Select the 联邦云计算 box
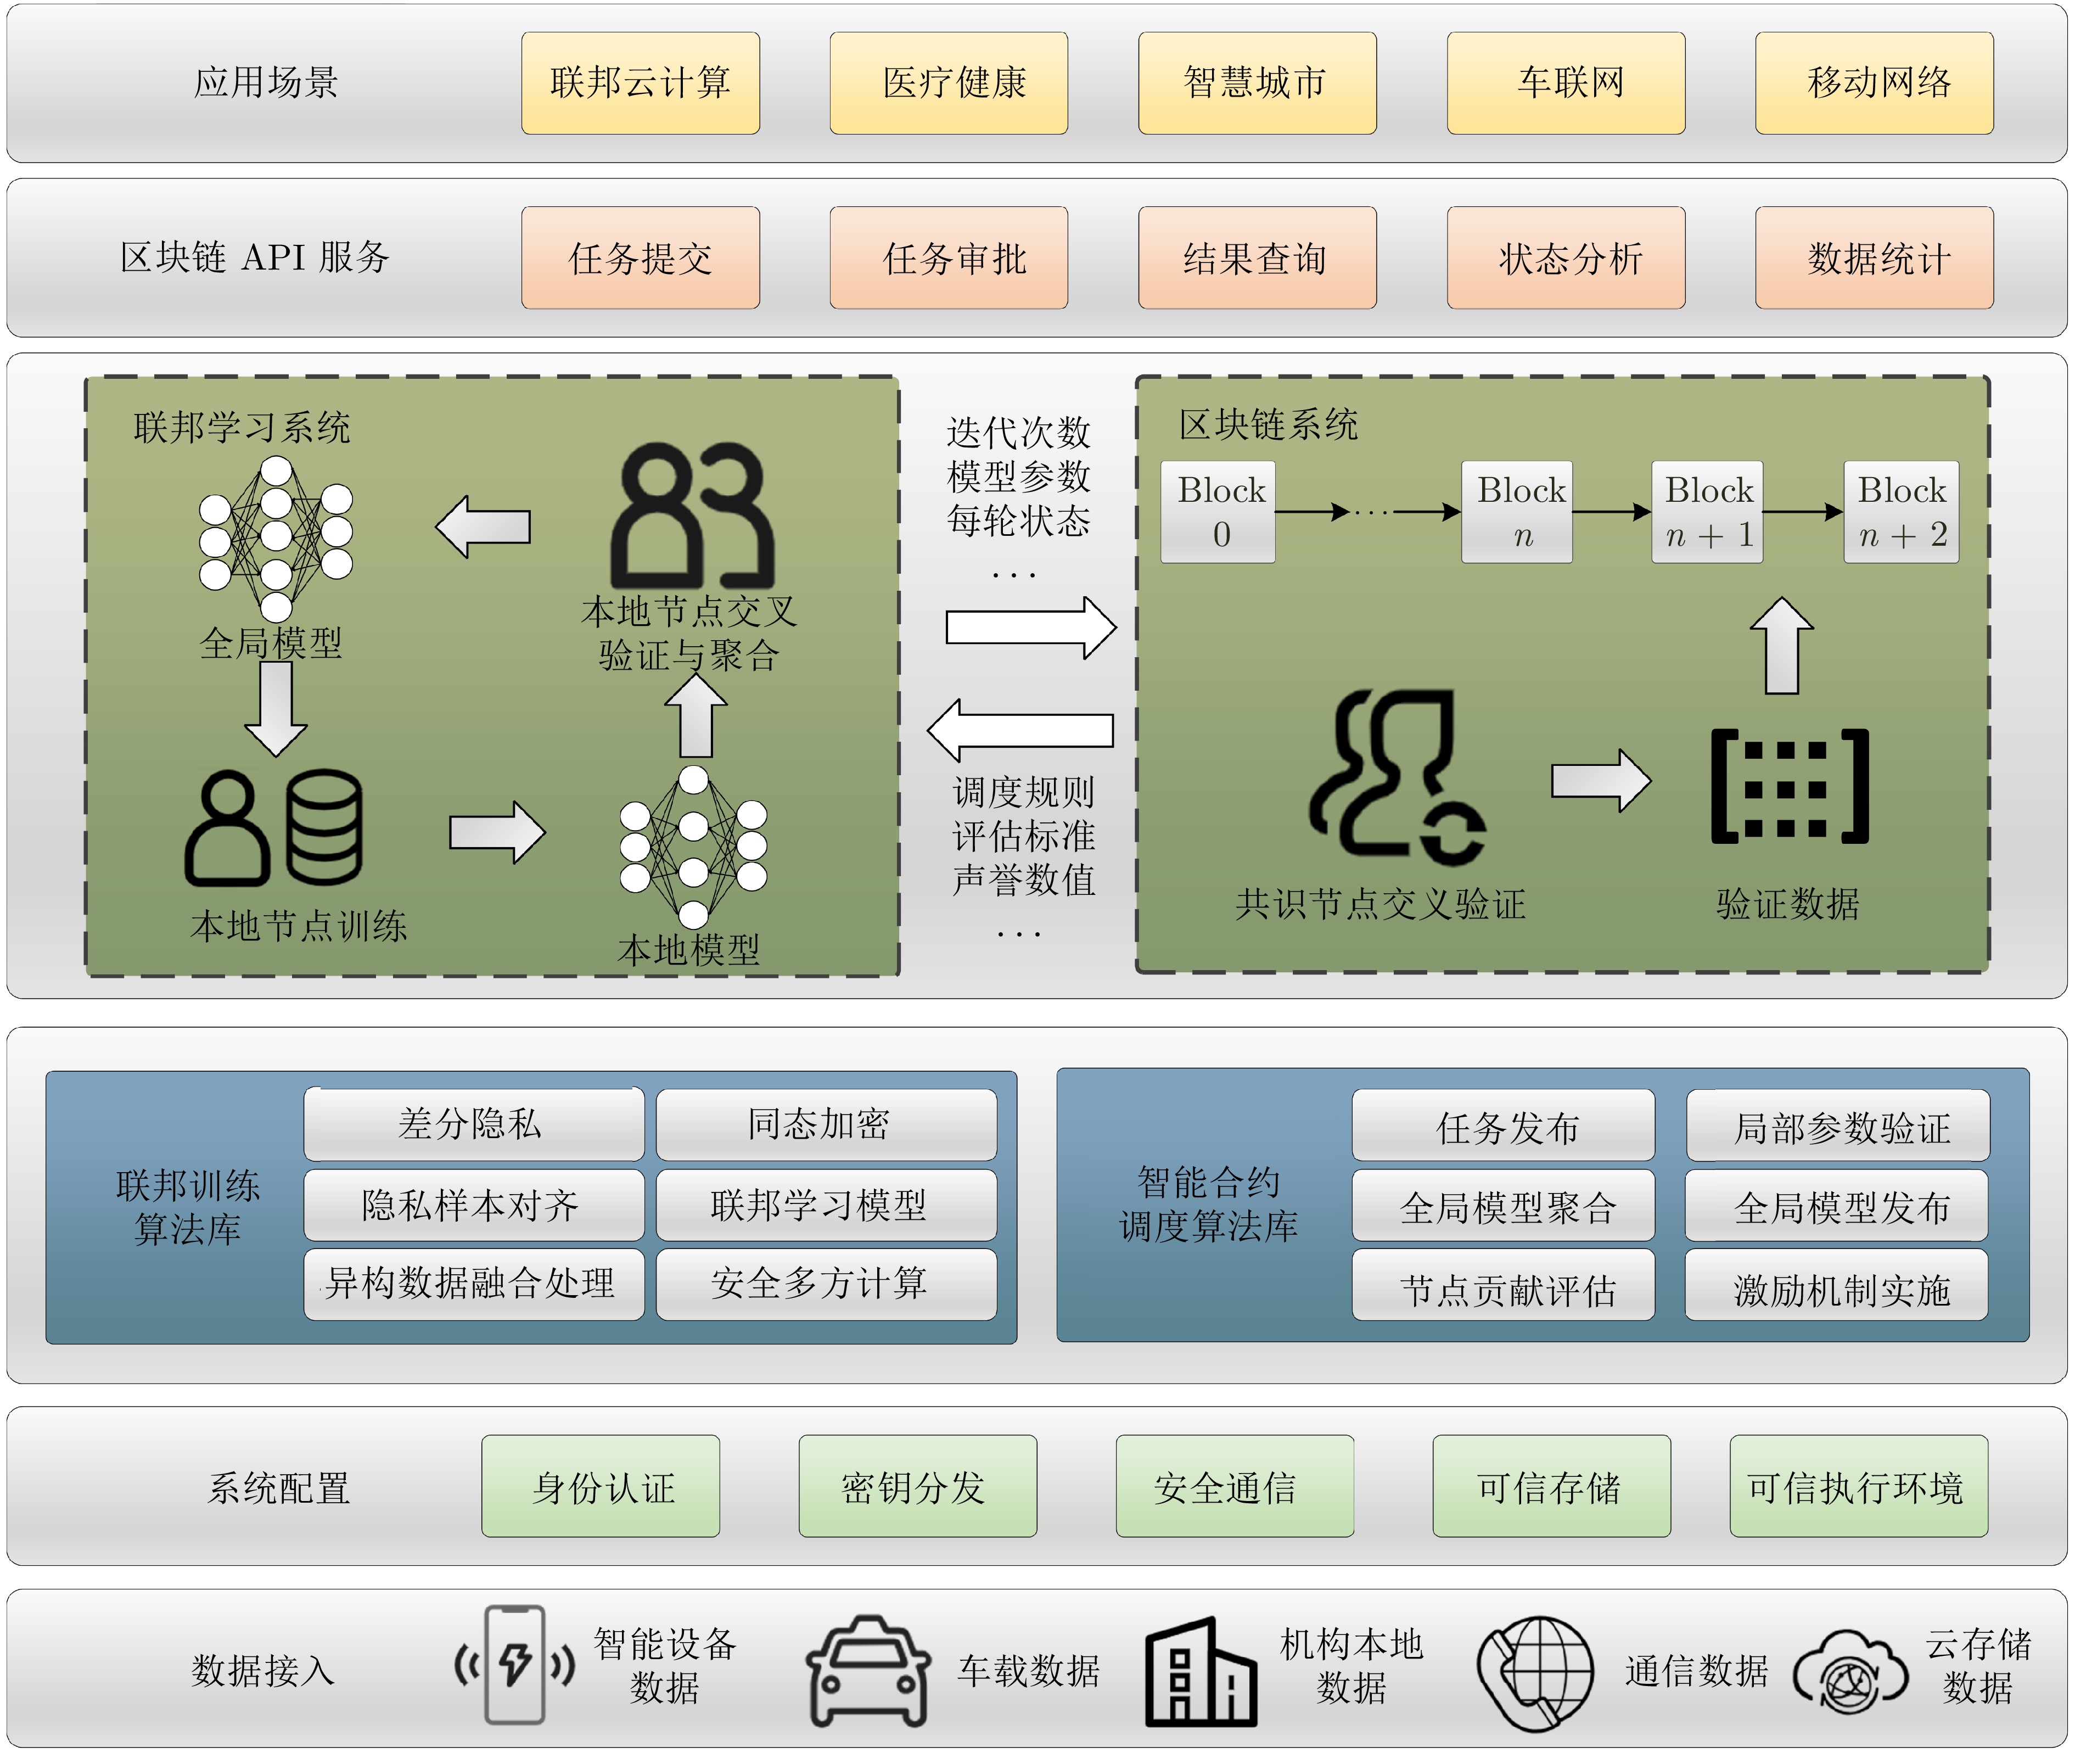Viewport: 2075px width, 1764px height. [x=640, y=83]
